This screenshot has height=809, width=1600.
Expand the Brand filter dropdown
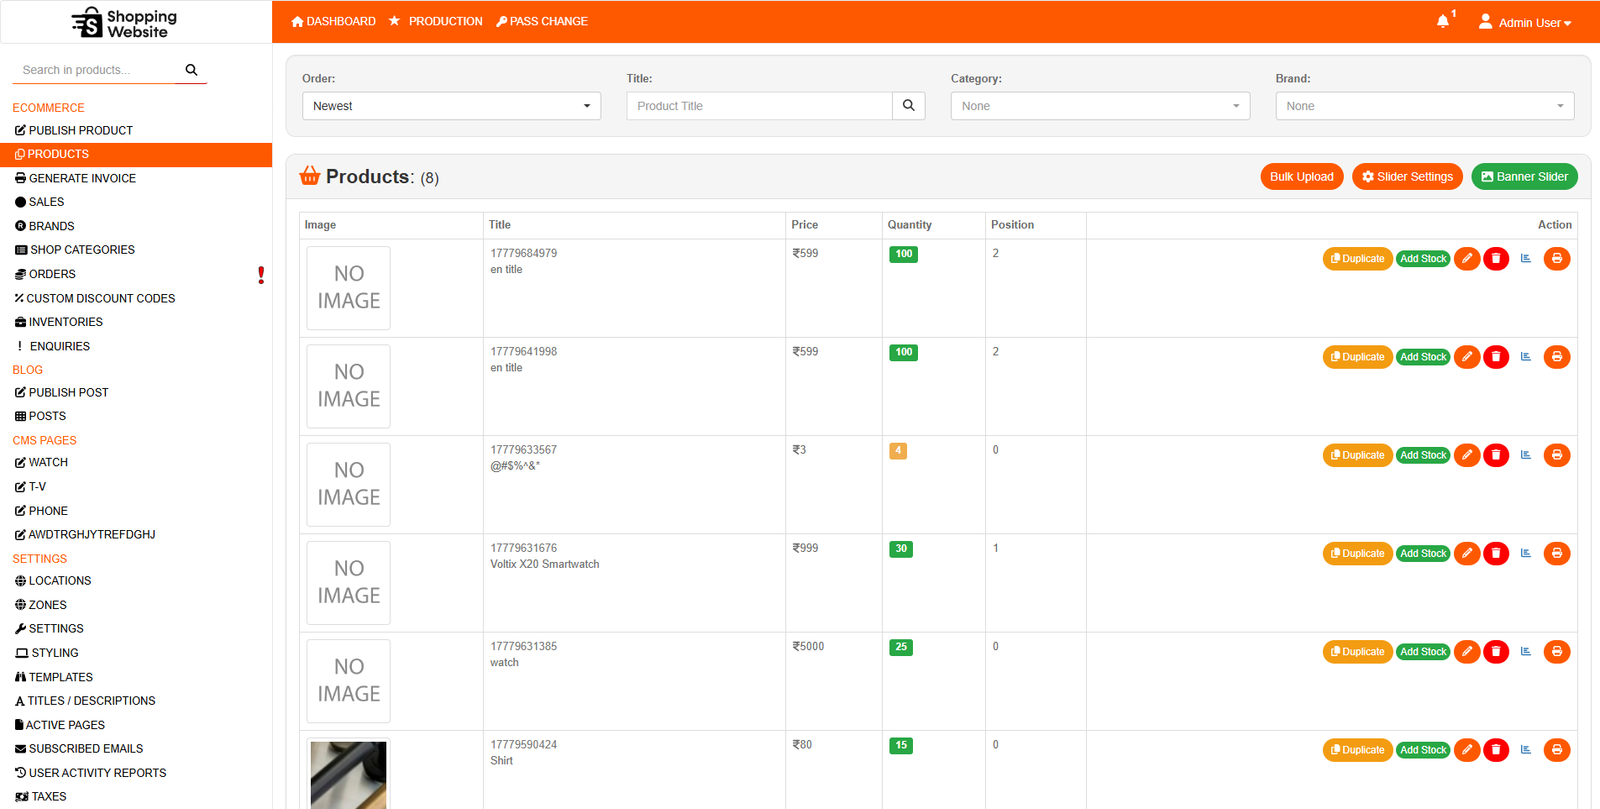(x=1425, y=106)
